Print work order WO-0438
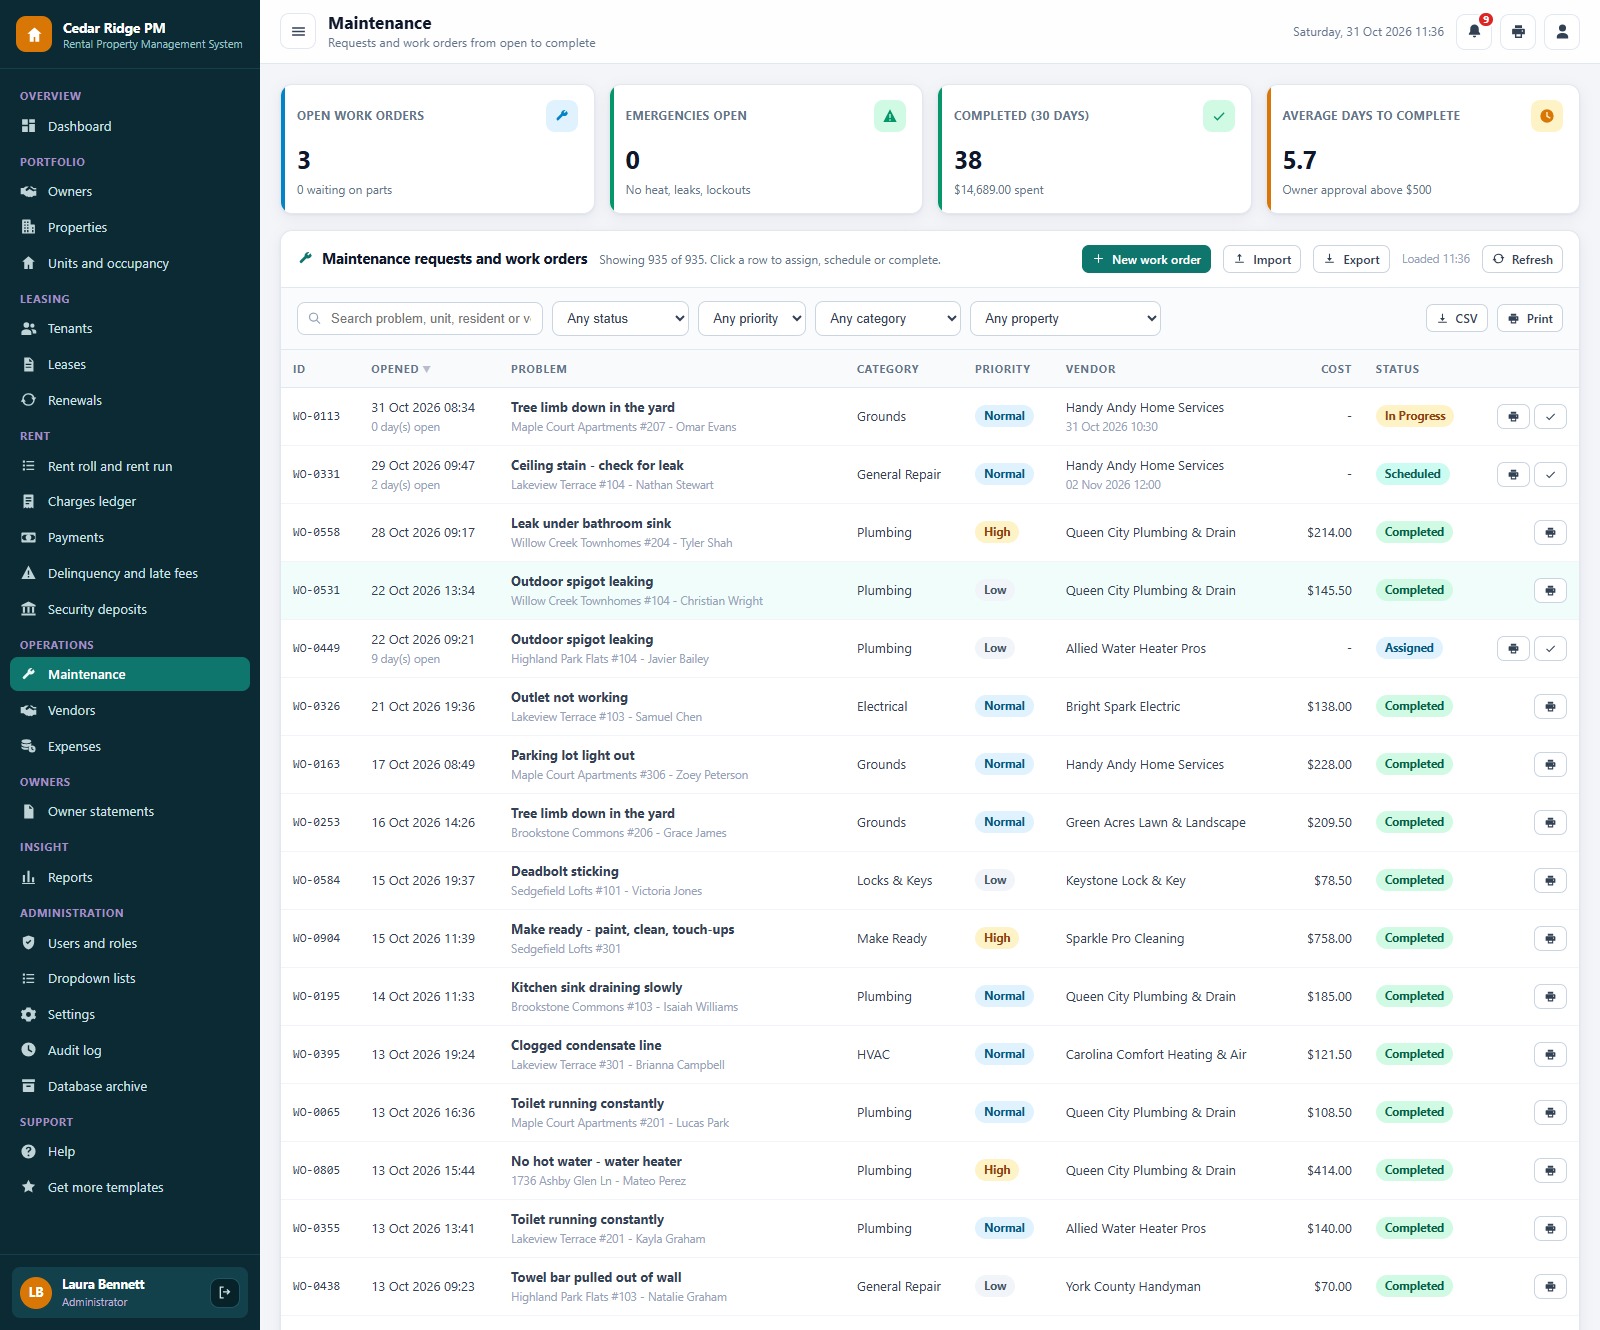Image resolution: width=1600 pixels, height=1330 pixels. click(1550, 1287)
